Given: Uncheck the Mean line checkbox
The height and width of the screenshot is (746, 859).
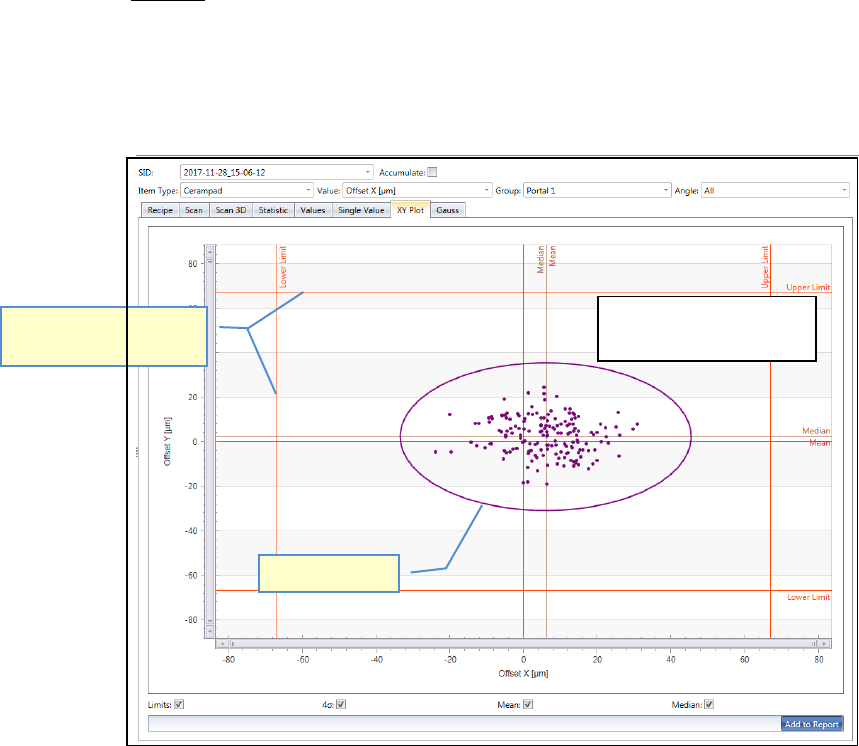Looking at the screenshot, I should (x=529, y=704).
